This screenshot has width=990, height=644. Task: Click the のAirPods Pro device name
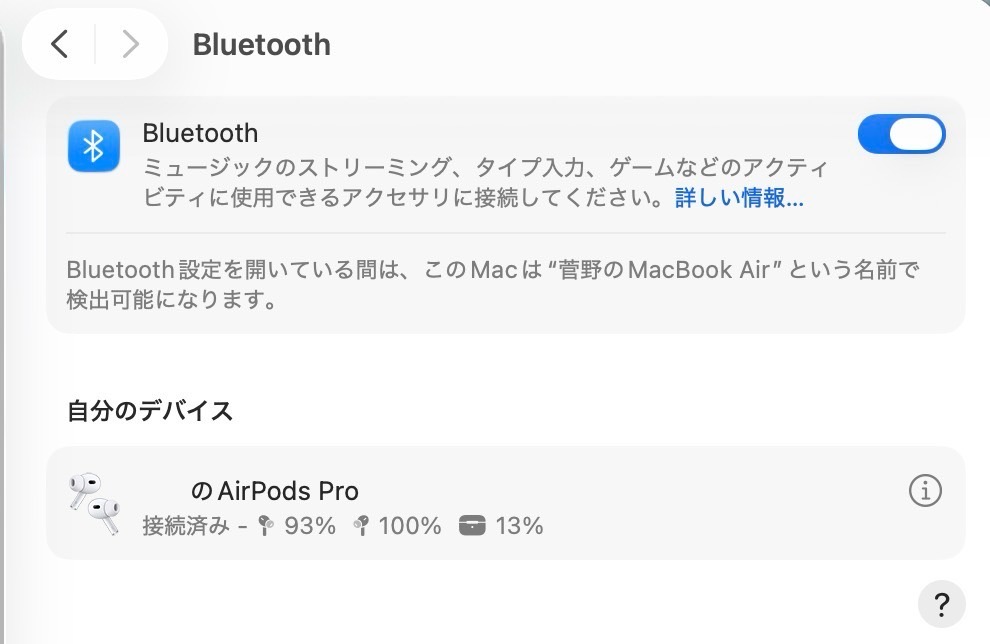(277, 490)
